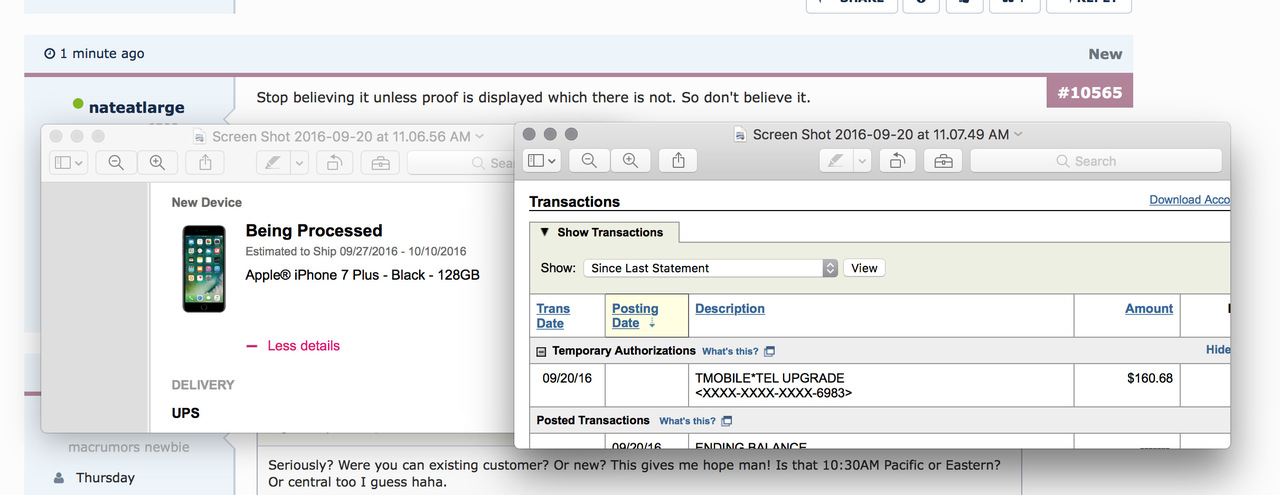Click the Less details link
This screenshot has height=495, width=1280.
[304, 346]
